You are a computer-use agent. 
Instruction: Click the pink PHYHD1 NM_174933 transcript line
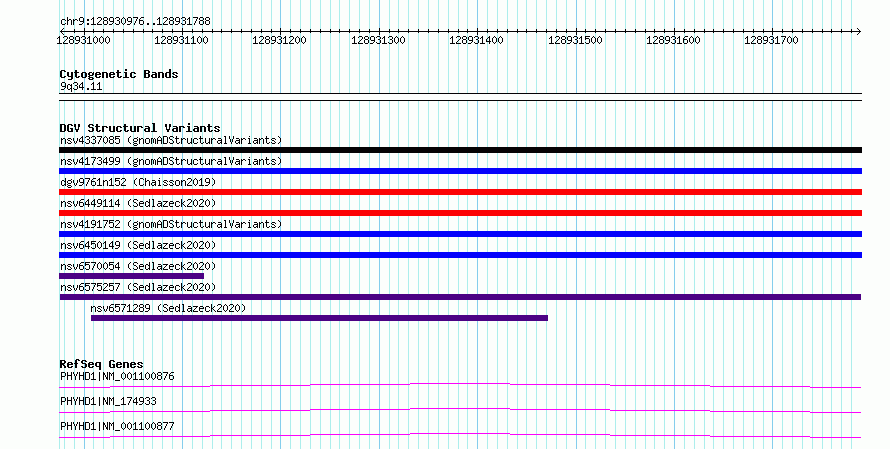click(460, 410)
